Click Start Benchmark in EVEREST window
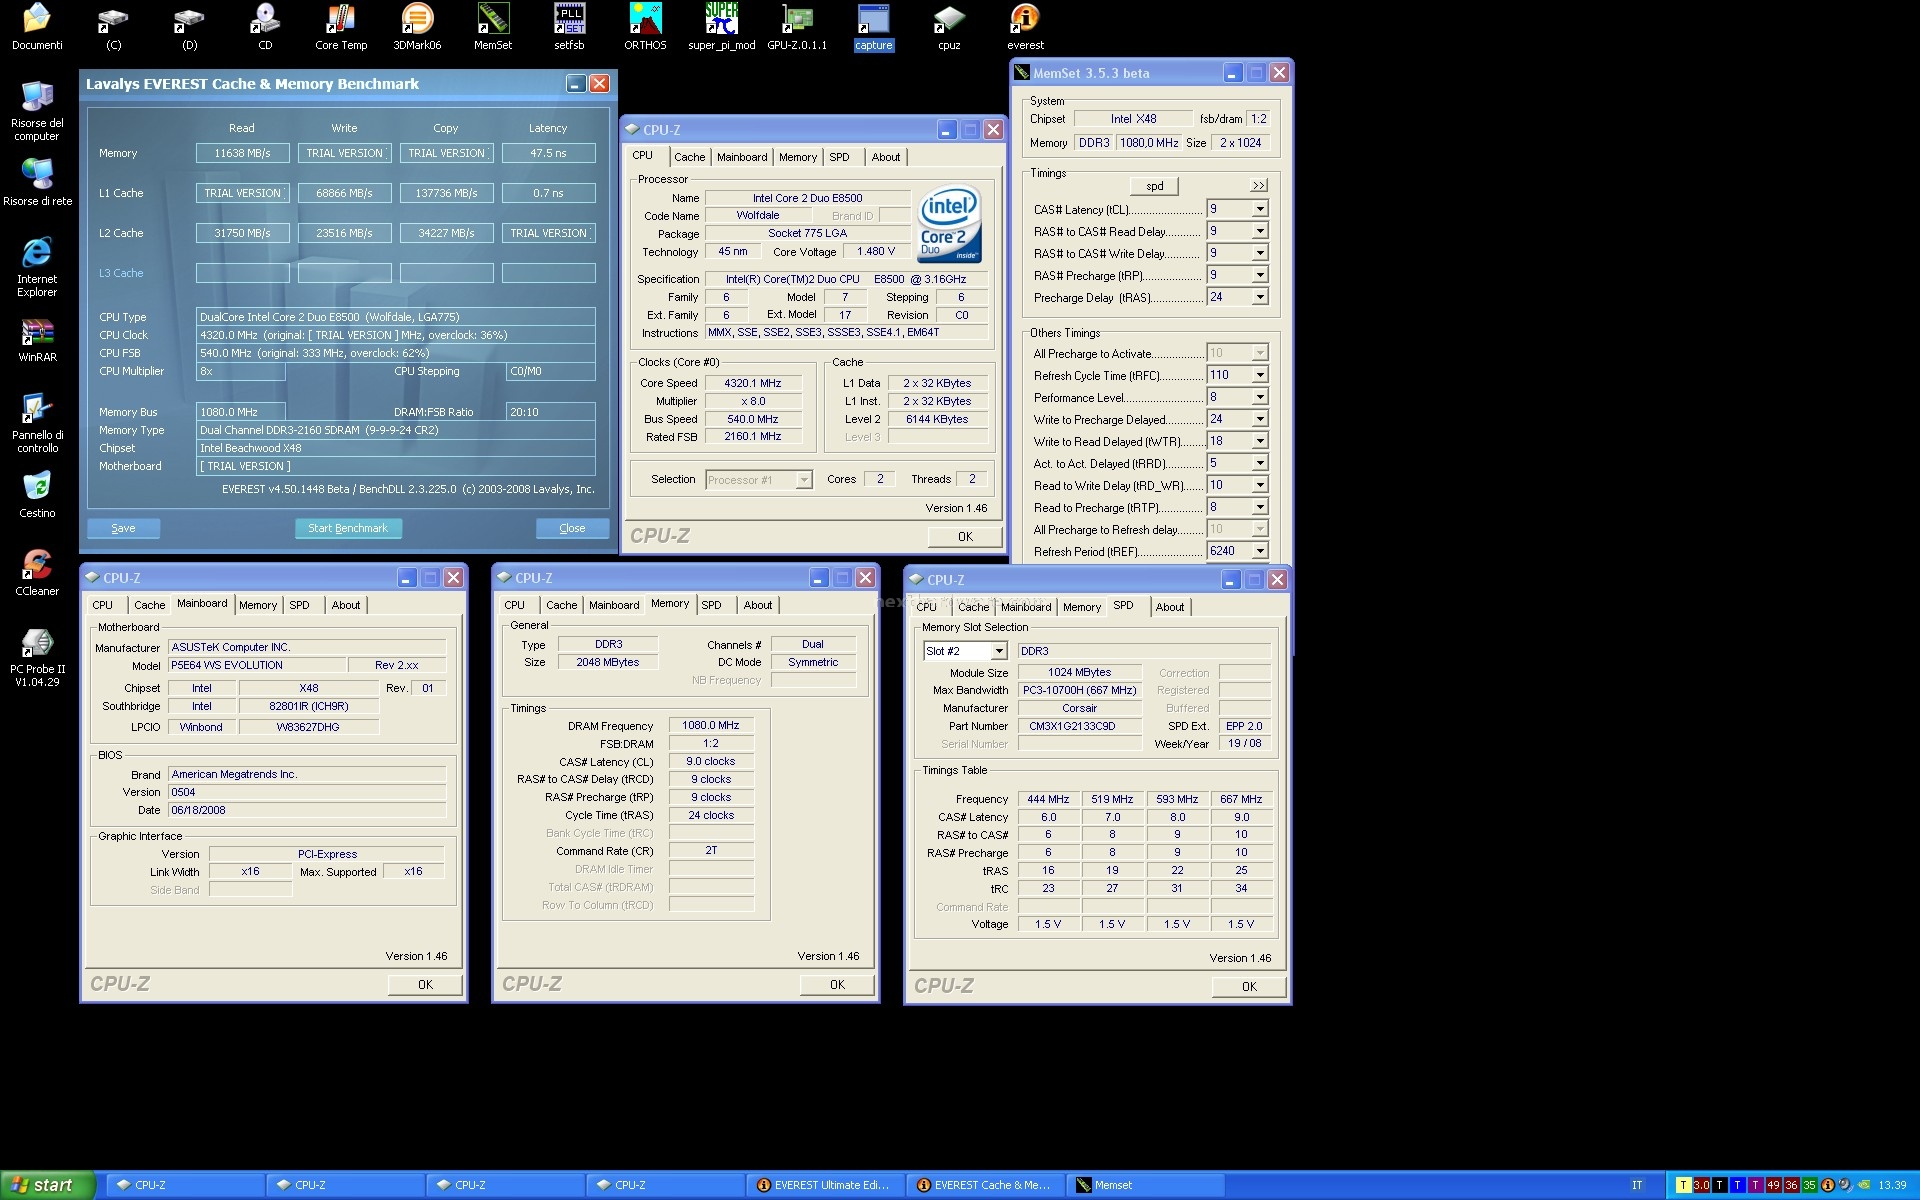This screenshot has height=1200, width=1920. [x=348, y=528]
